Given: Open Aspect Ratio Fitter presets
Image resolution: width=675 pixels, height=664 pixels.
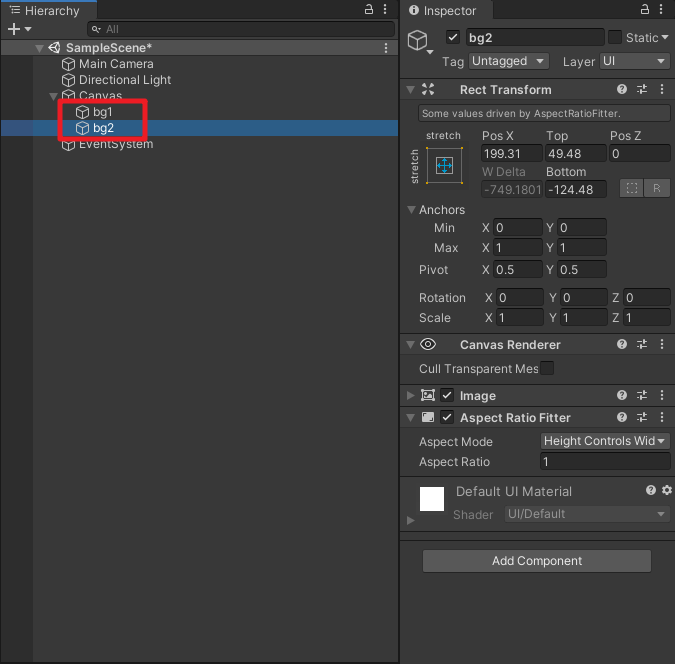Looking at the screenshot, I should point(642,417).
